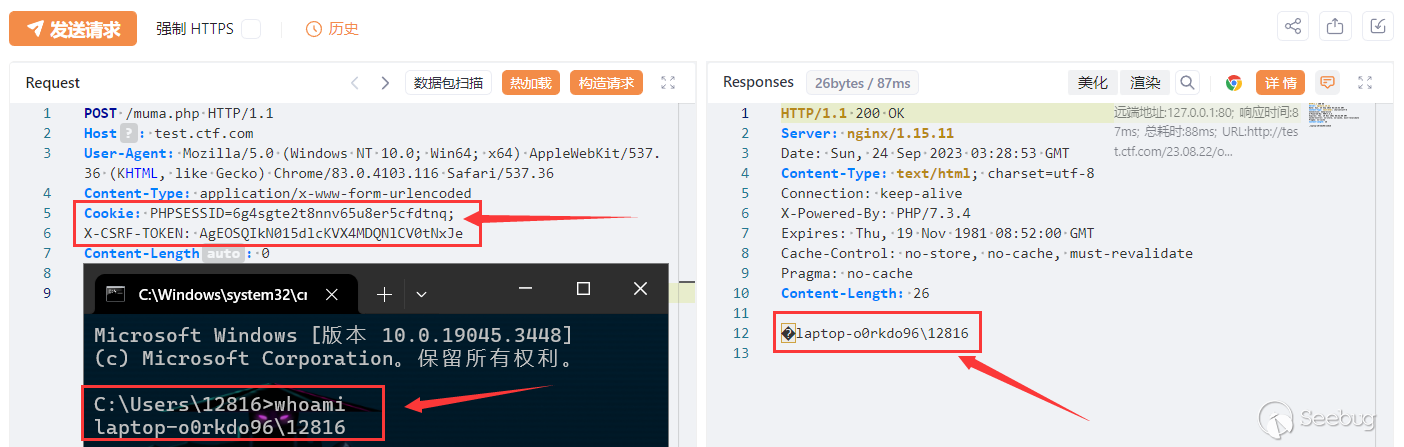This screenshot has width=1404, height=447.
Task: Click the 热加载 hot reload button
Action: [531, 83]
